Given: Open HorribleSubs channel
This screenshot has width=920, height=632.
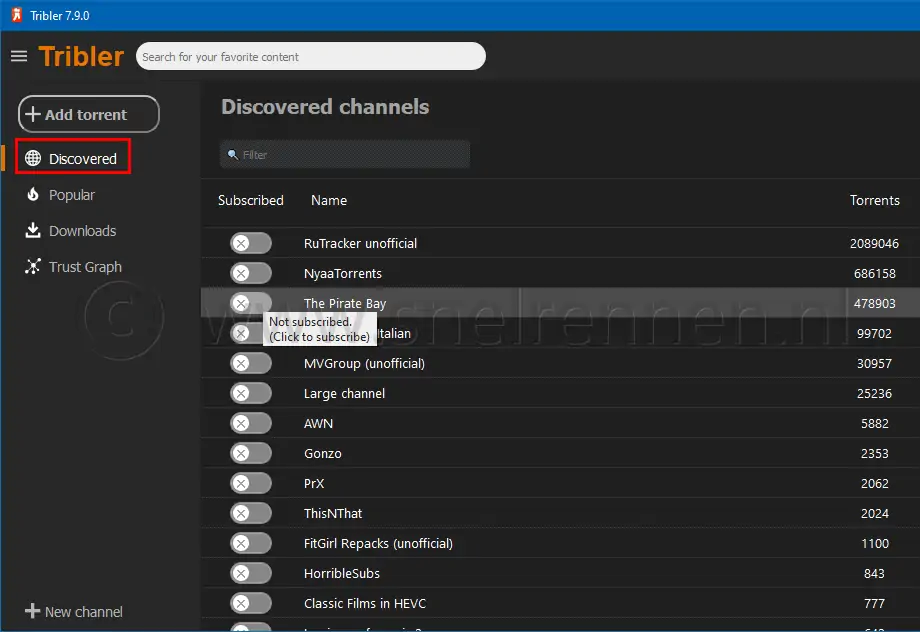Looking at the screenshot, I should click(342, 573).
